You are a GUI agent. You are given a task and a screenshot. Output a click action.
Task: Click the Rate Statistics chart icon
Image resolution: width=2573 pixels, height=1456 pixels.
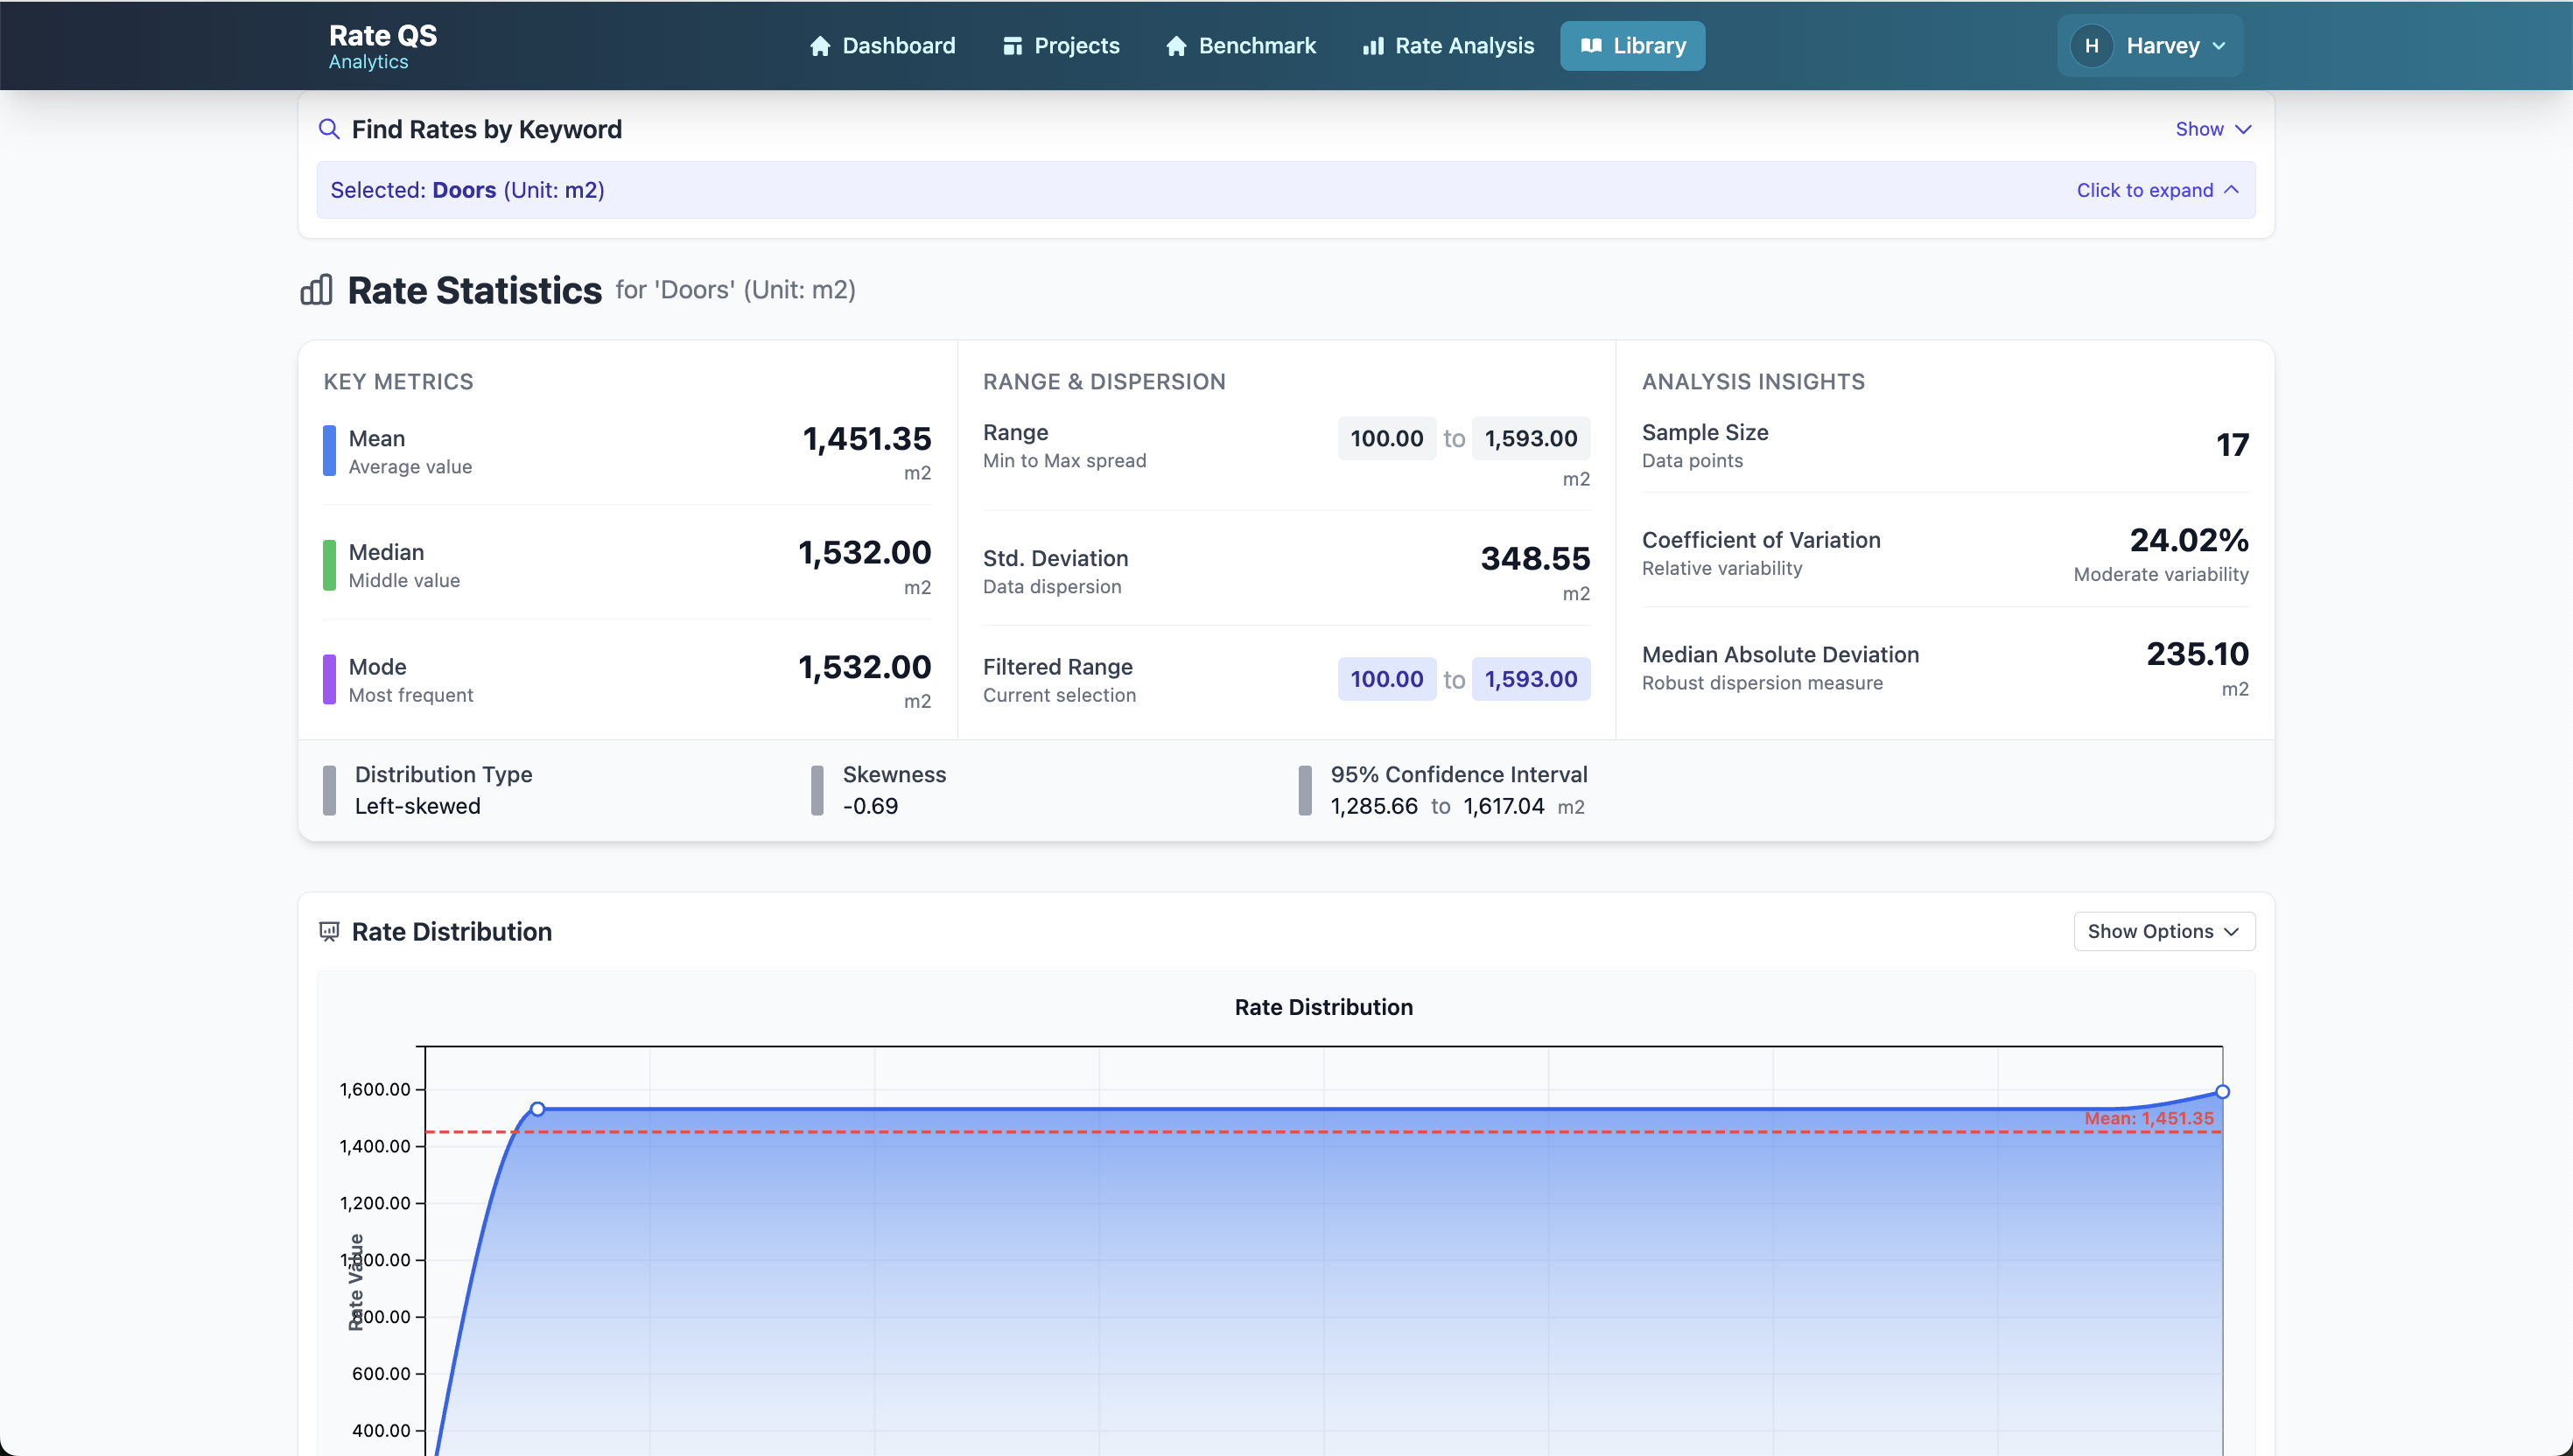point(316,290)
